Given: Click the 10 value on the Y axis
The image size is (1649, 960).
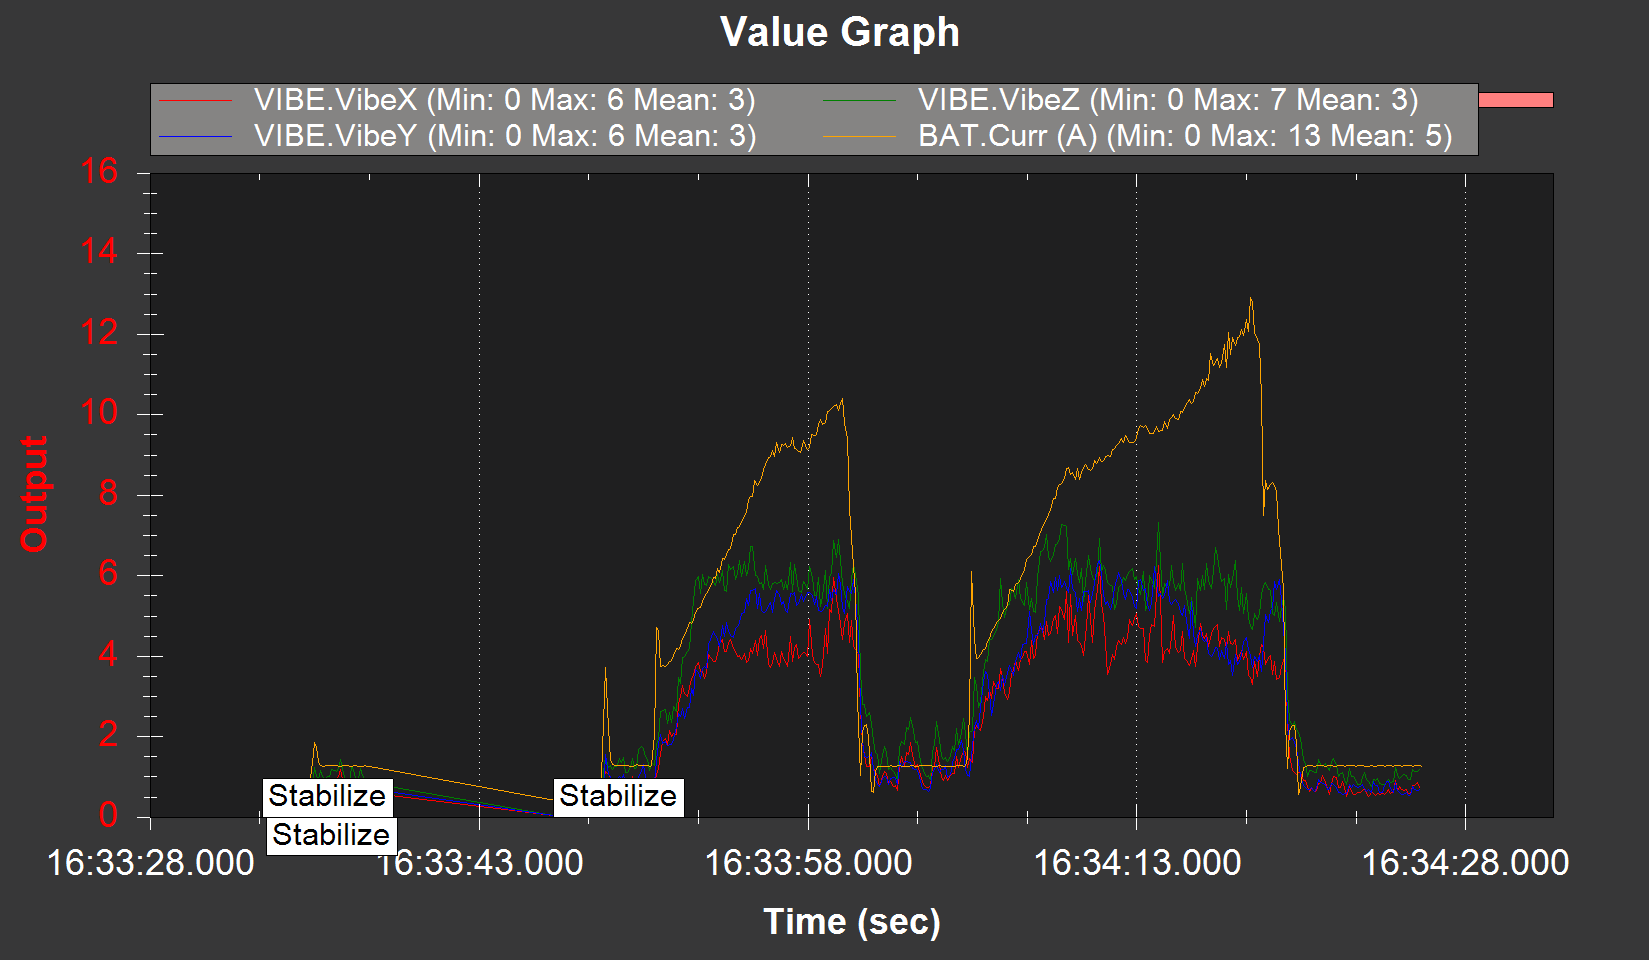Looking at the screenshot, I should tap(100, 413).
